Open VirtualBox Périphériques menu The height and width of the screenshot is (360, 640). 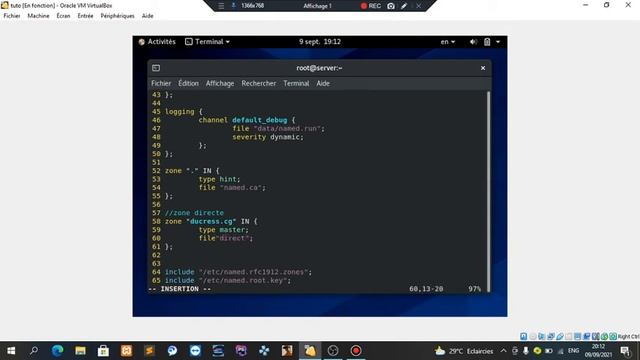[x=117, y=16]
